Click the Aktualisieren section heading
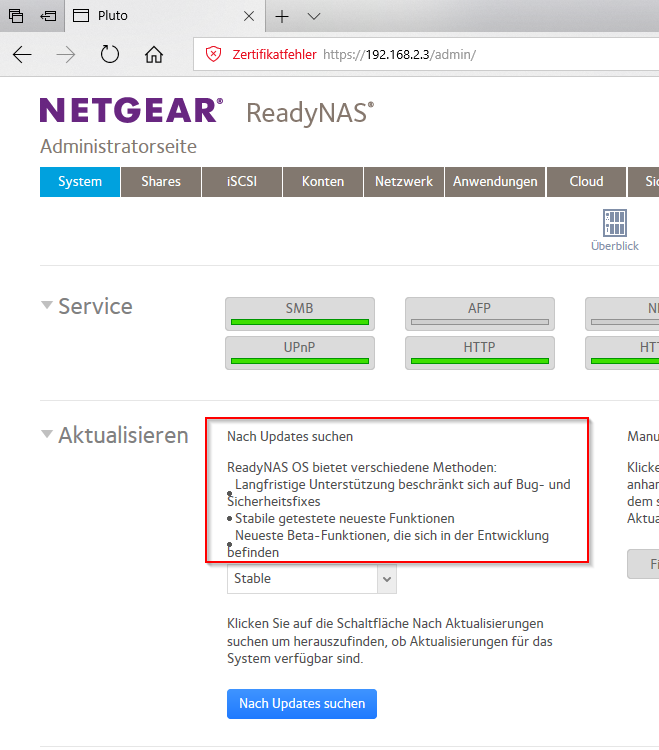Screen dimensions: 659x750 (123, 435)
